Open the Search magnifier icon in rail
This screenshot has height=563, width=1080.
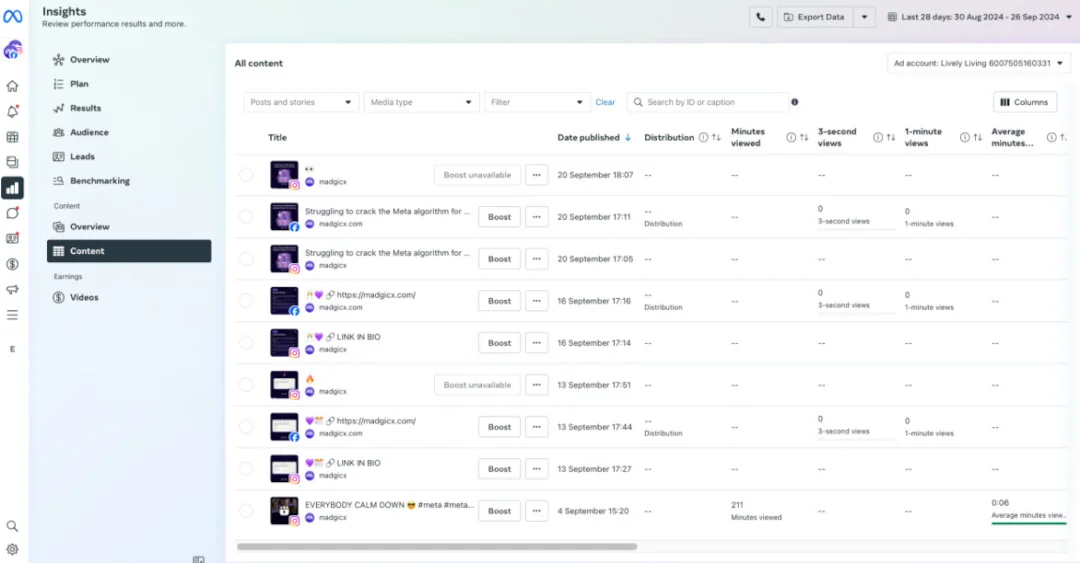click(x=12, y=526)
